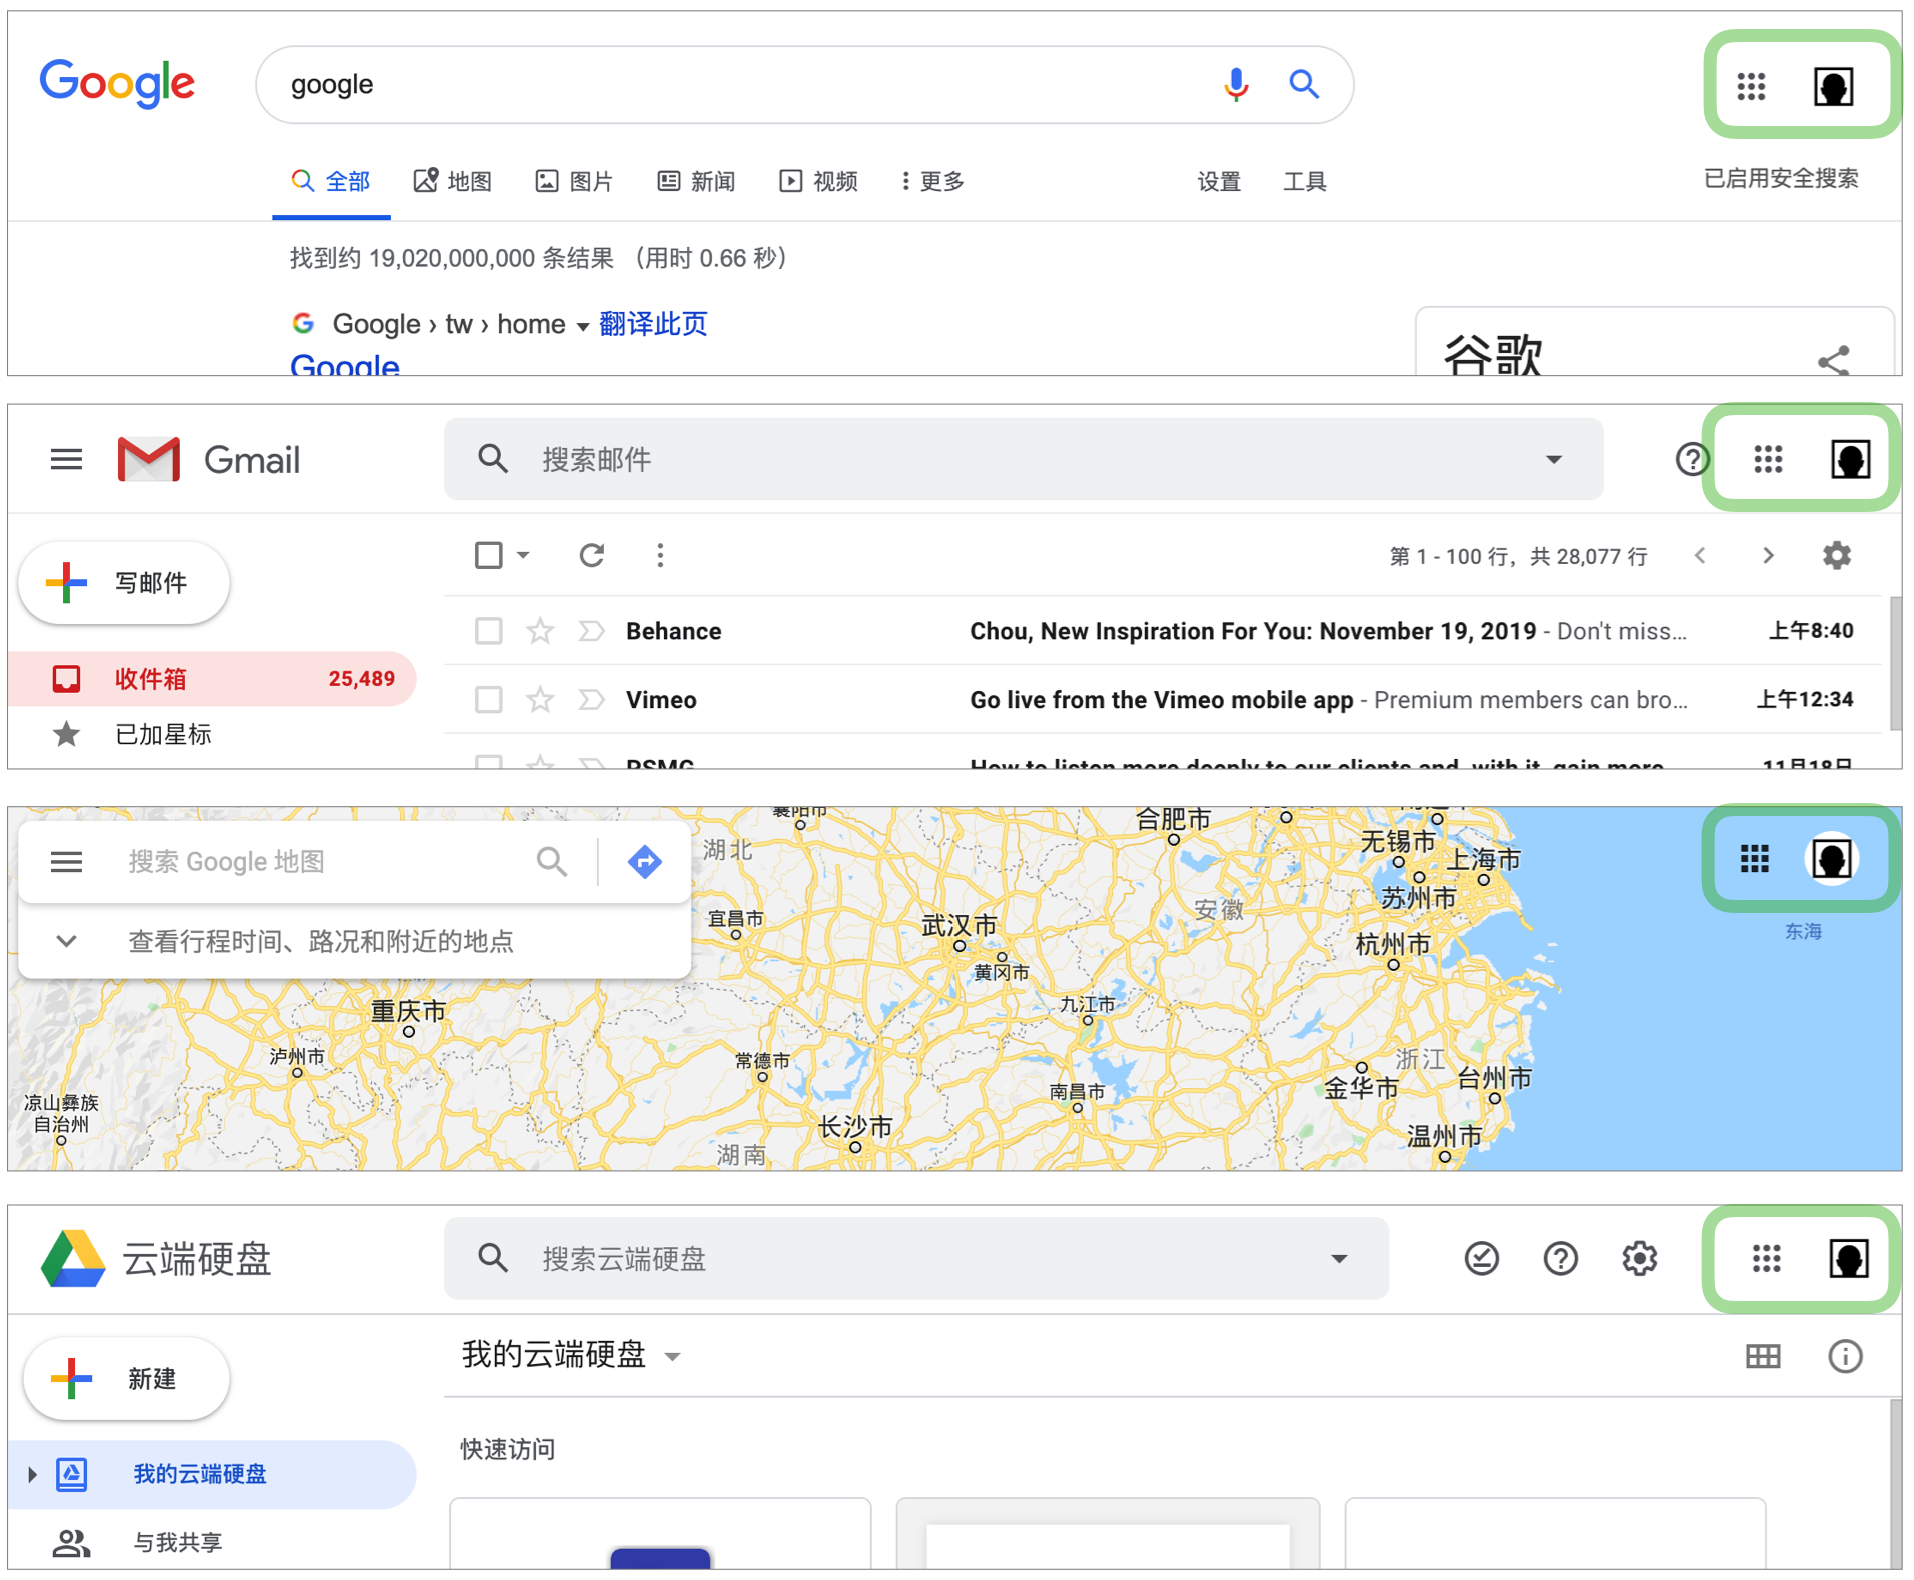
Task: Open Google apps grid in Search panel
Action: click(1751, 86)
